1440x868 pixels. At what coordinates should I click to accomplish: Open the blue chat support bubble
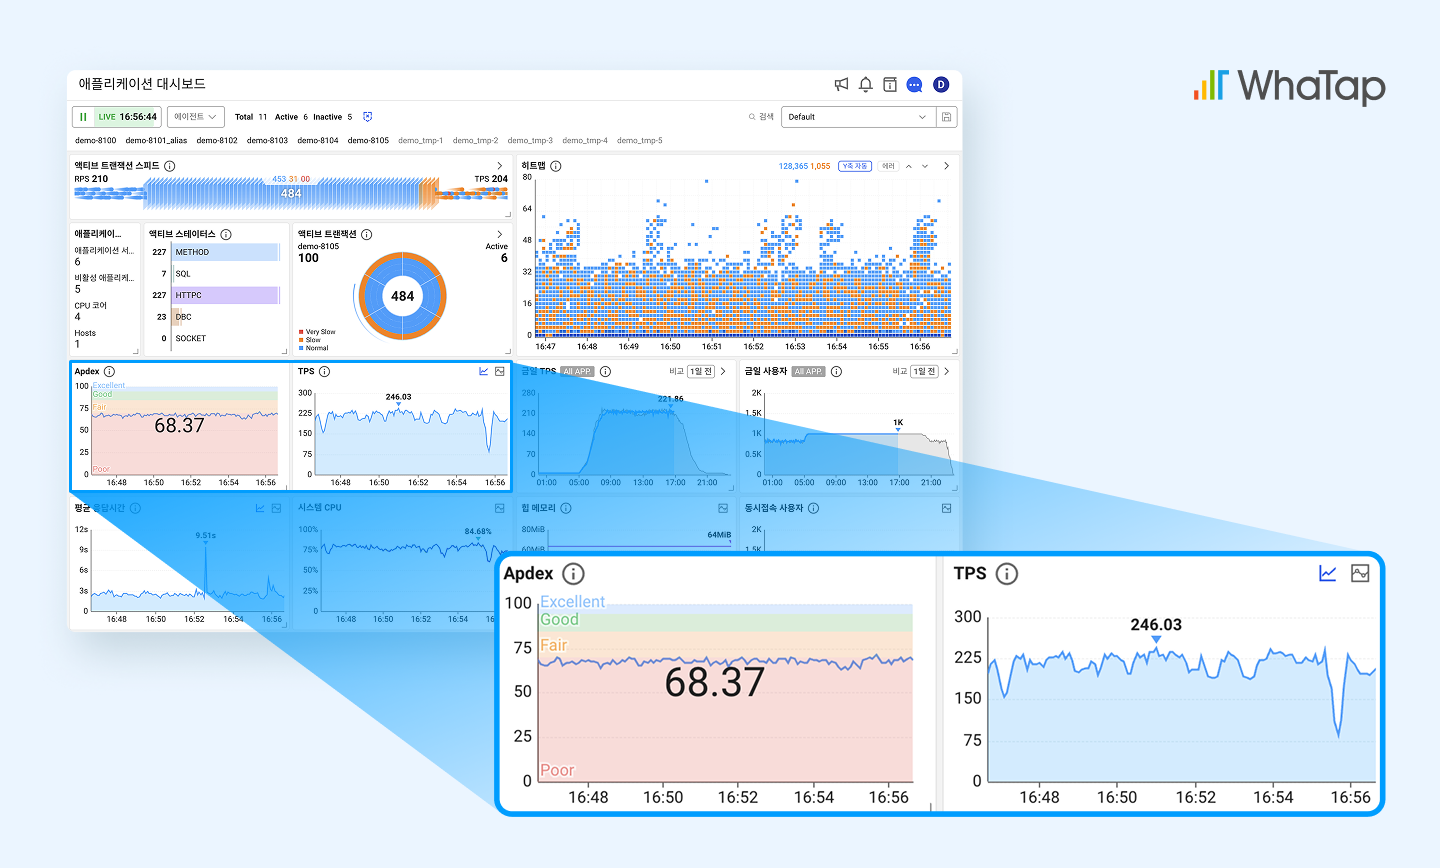pyautogui.click(x=914, y=85)
